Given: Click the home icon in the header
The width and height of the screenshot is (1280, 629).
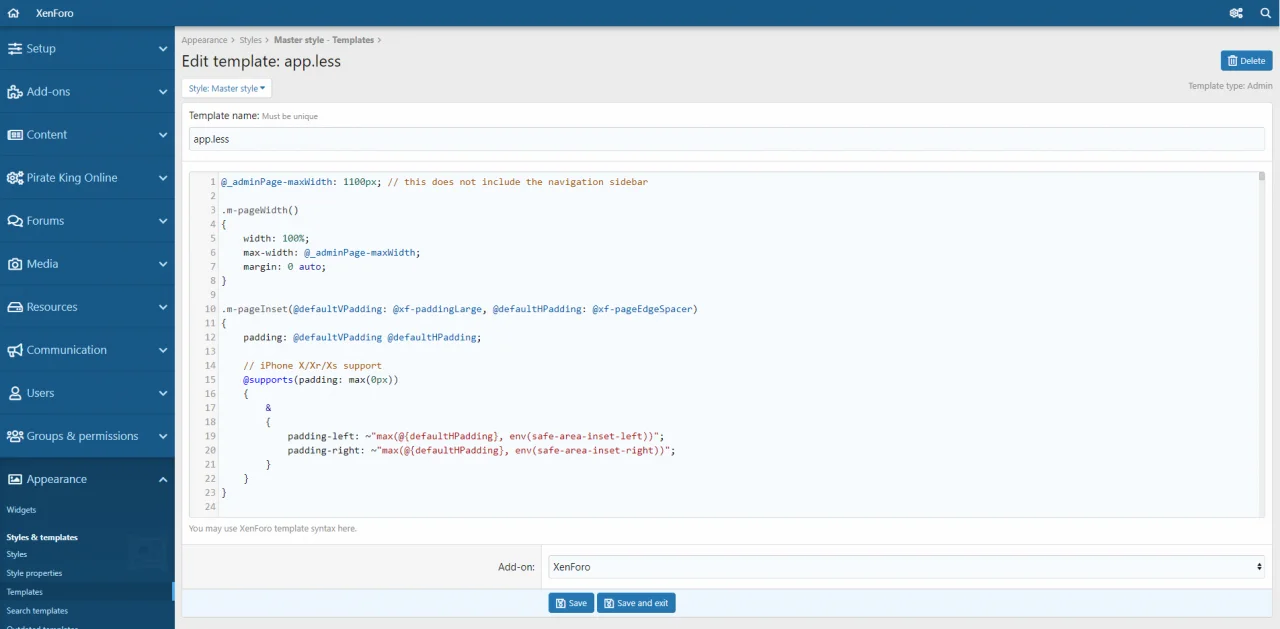Looking at the screenshot, I should click(13, 13).
